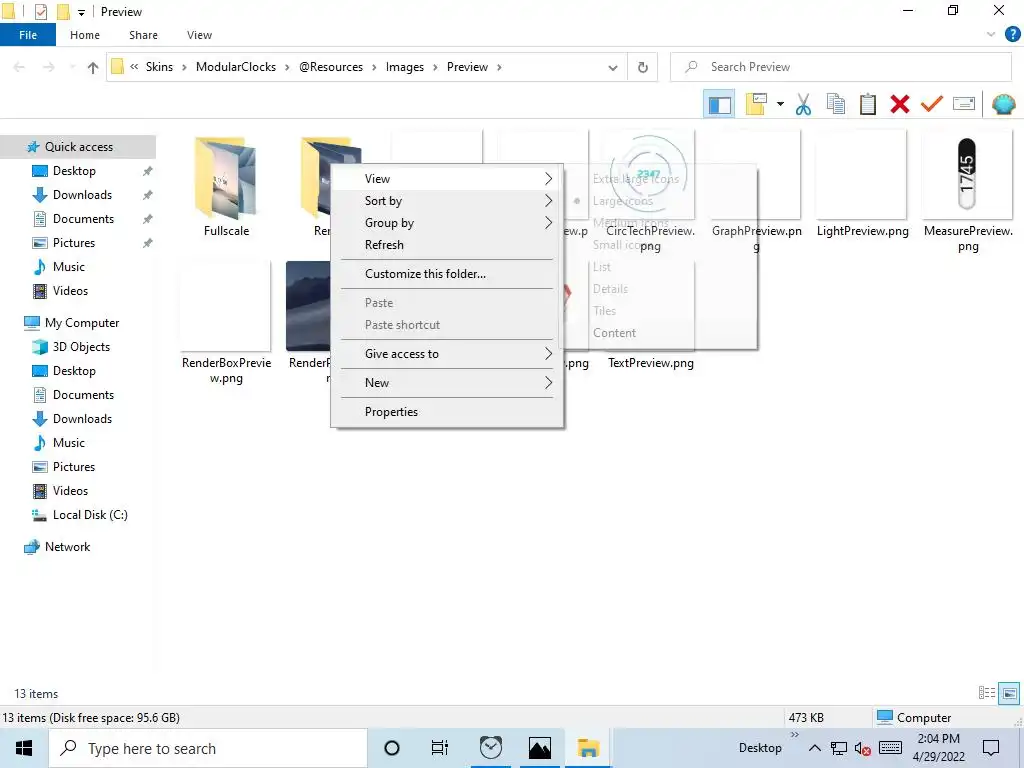Click the Paste clipboard icon
Image resolution: width=1024 pixels, height=768 pixels.
point(867,104)
